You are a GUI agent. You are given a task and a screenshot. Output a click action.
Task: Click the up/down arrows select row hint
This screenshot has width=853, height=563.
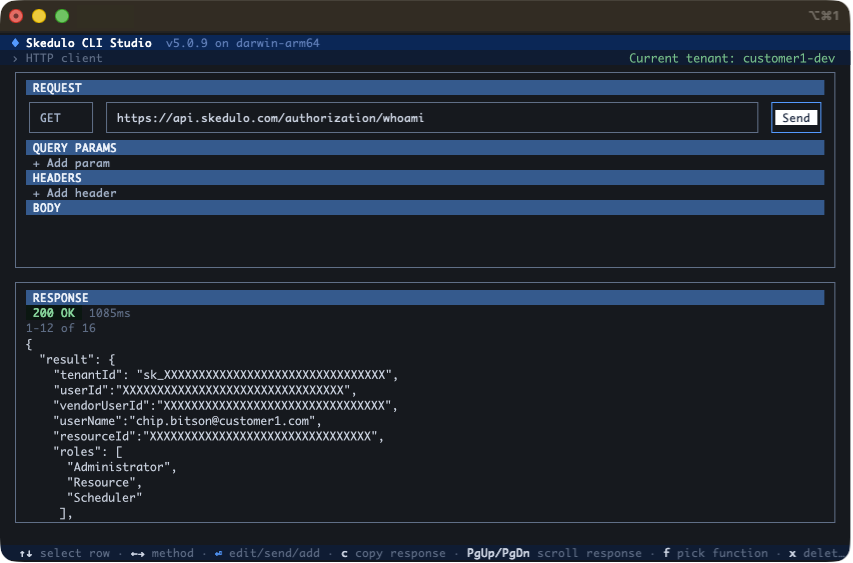(65, 553)
